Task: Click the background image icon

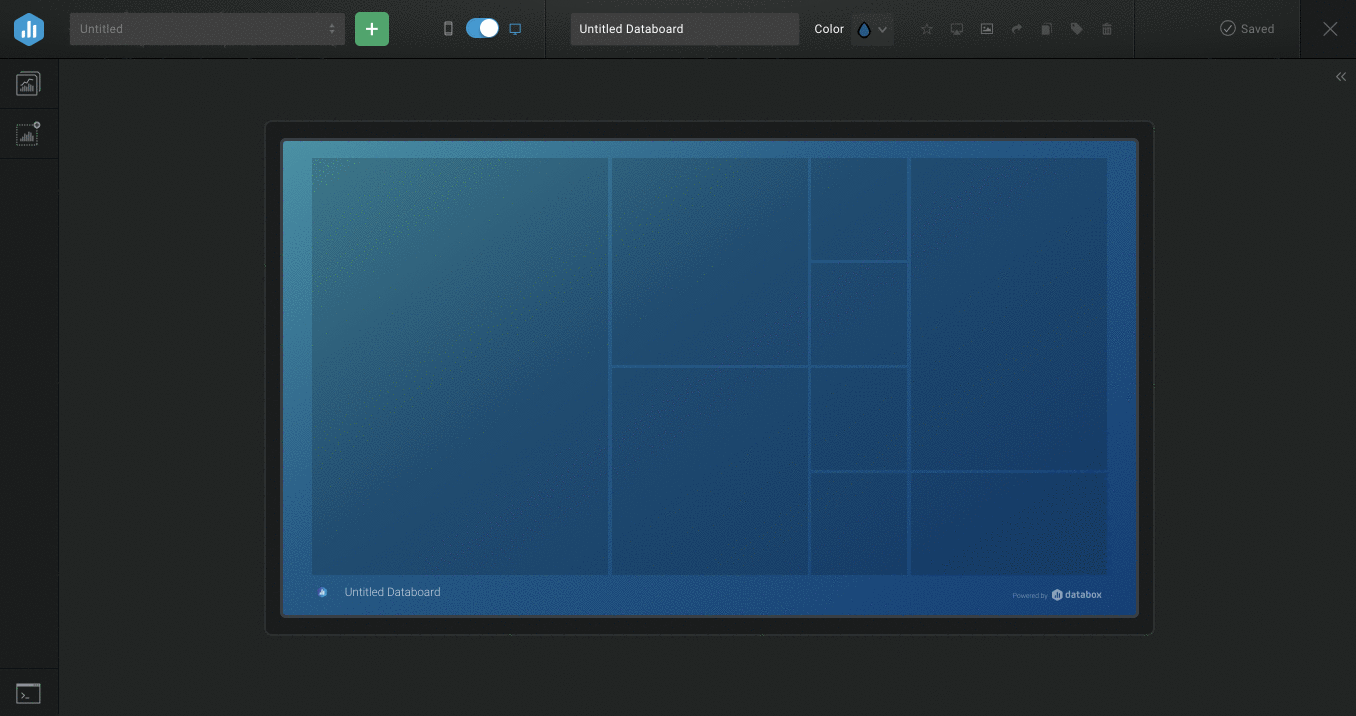Action: tap(987, 29)
